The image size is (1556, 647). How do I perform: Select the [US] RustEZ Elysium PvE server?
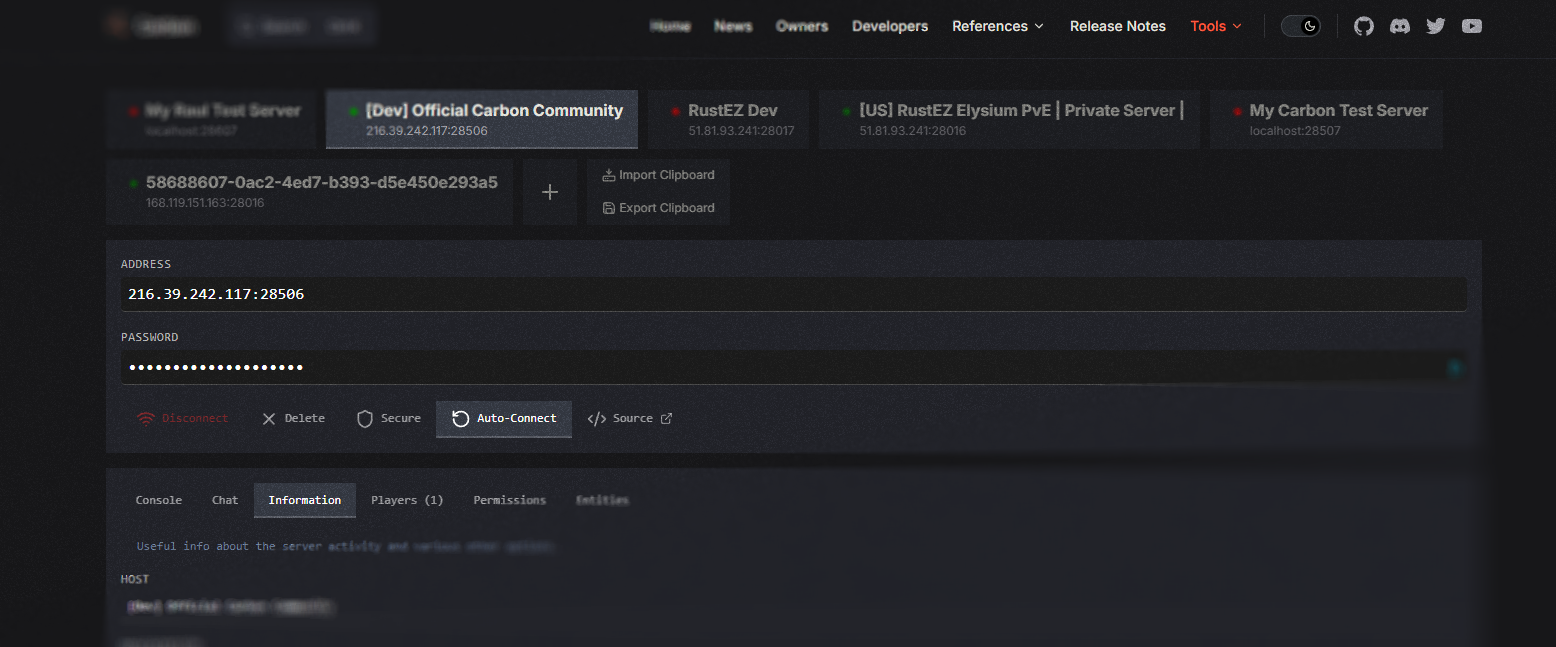[x=1009, y=119]
